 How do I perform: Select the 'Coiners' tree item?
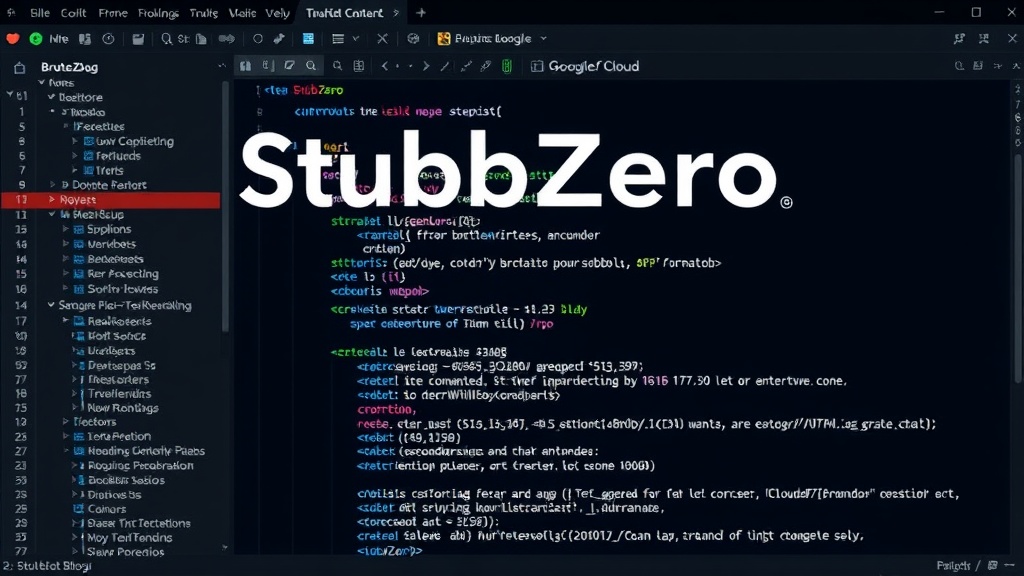click(106, 509)
